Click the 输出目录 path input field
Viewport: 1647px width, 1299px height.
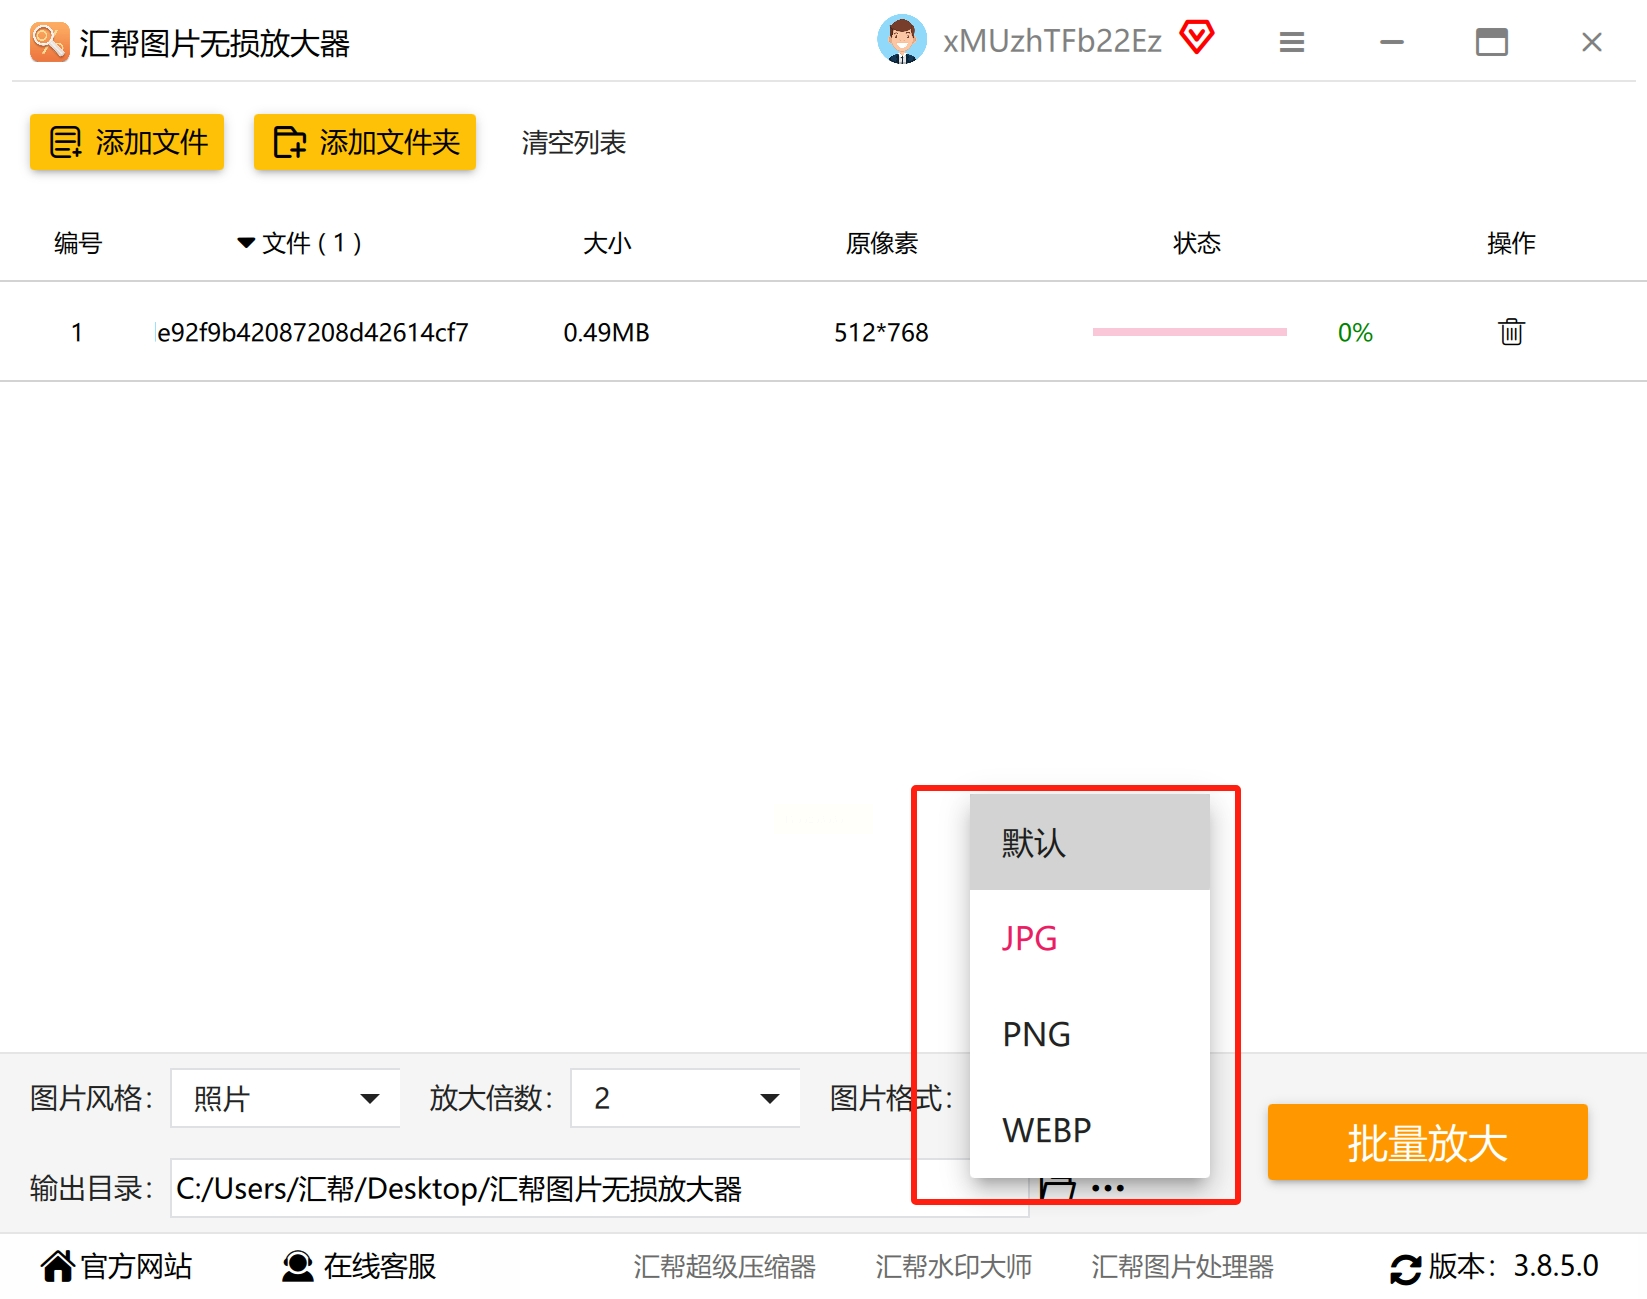pyautogui.click(x=600, y=1188)
